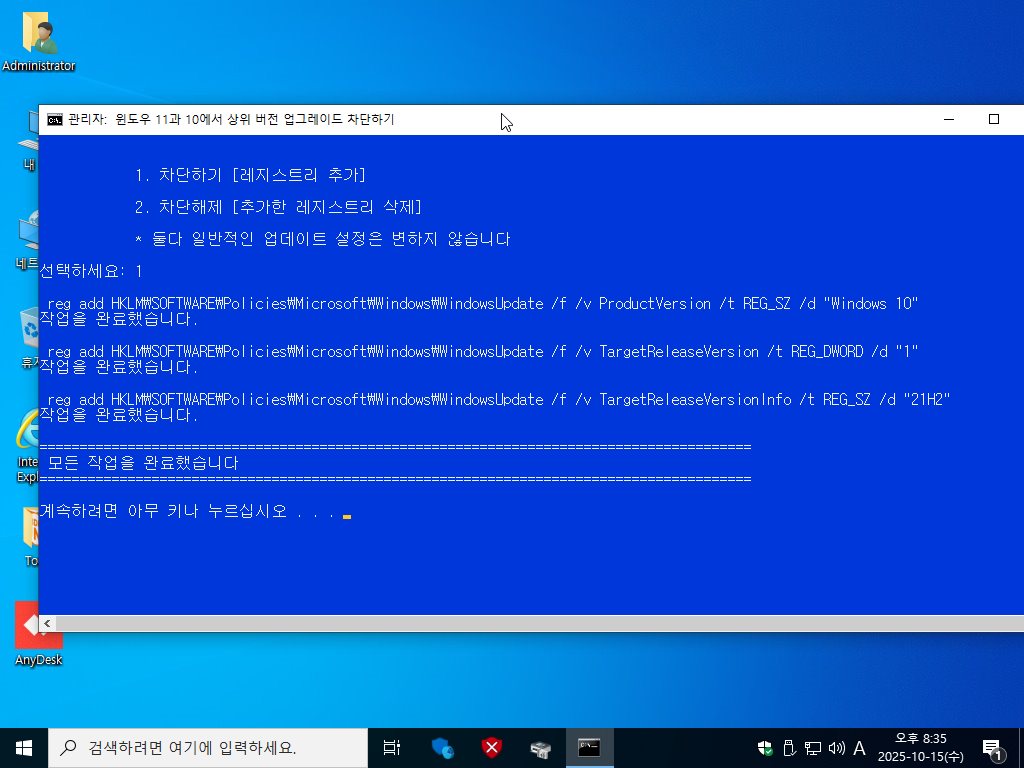Screen dimensions: 1024x768
Task: Open the volume control tray icon
Action: click(x=836, y=748)
